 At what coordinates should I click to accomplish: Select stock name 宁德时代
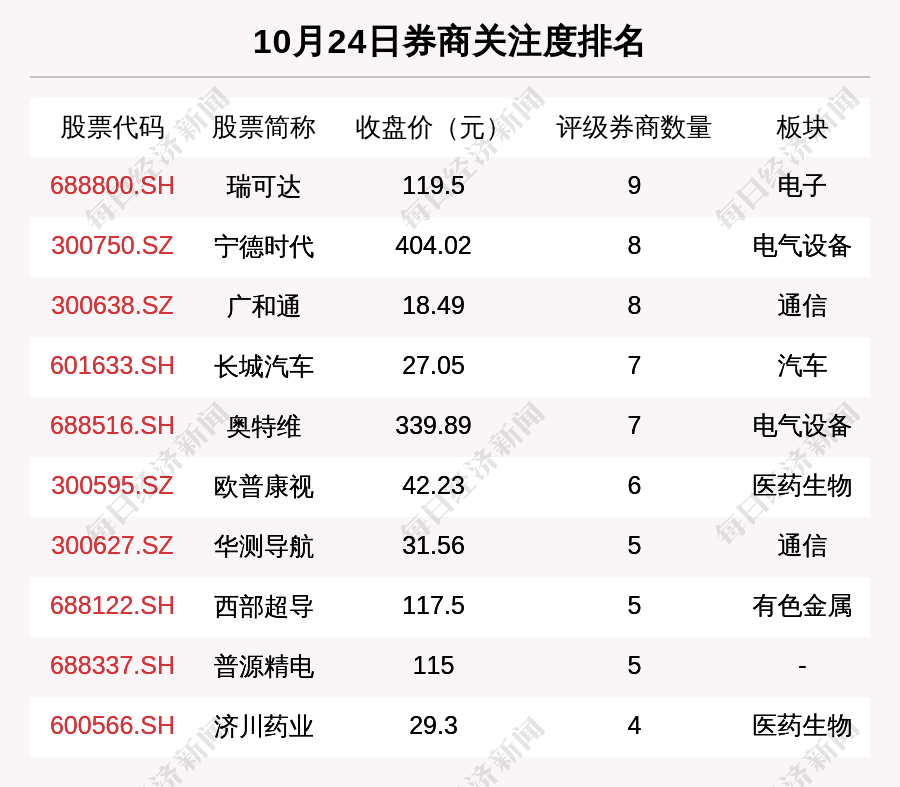click(263, 246)
